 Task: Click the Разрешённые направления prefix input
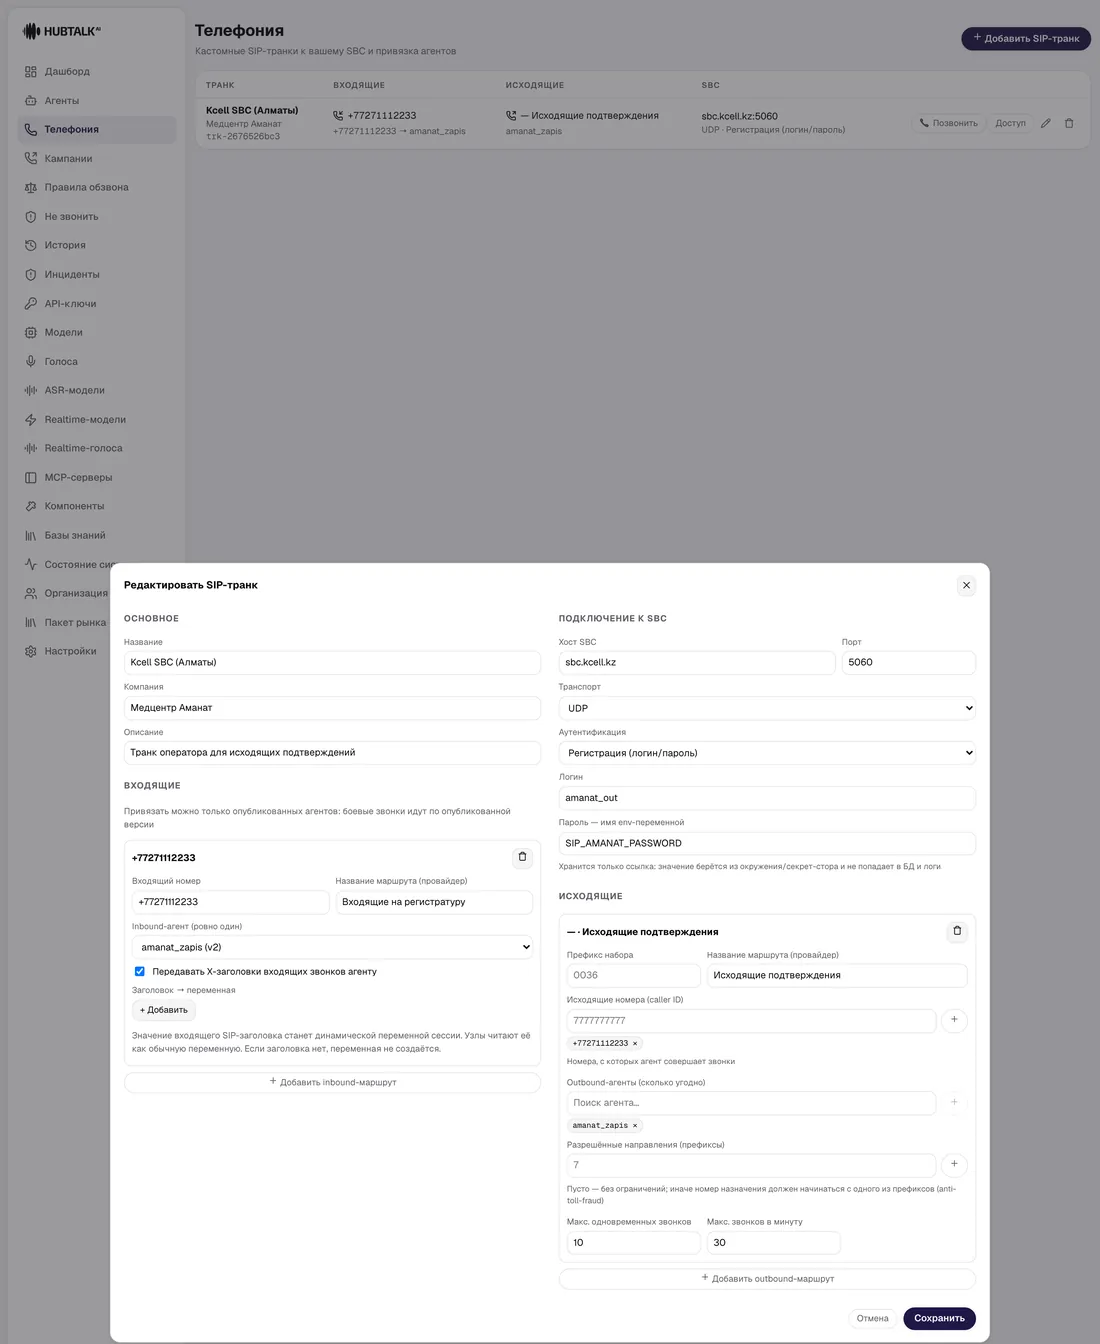point(751,1165)
